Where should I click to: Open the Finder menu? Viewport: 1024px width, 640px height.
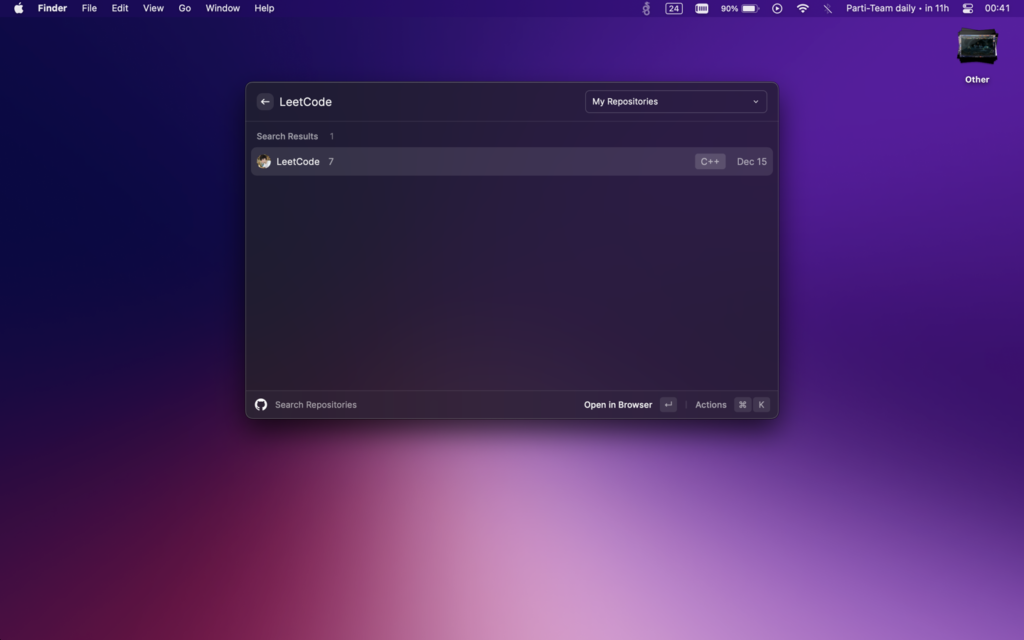[x=52, y=8]
